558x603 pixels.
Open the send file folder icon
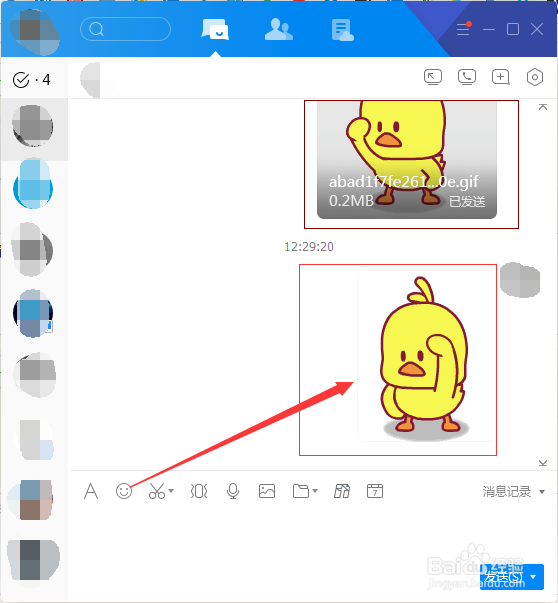point(301,491)
